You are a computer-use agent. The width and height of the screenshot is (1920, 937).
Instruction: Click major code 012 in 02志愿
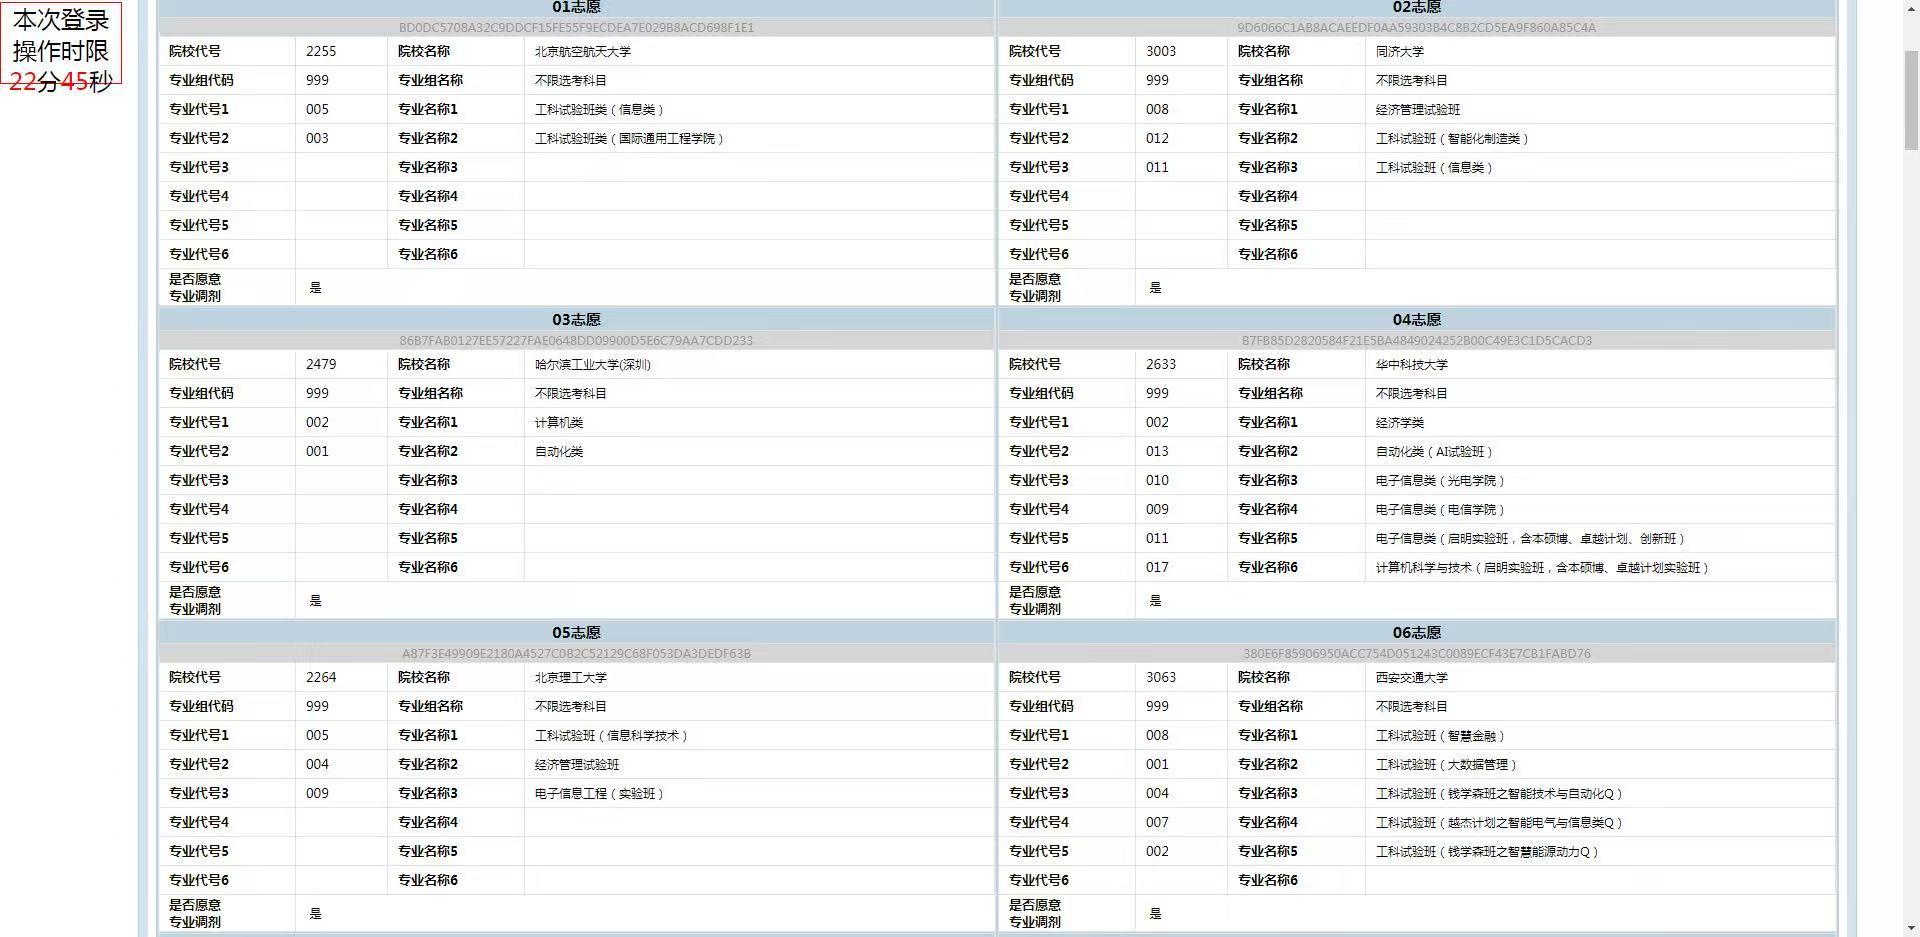point(1157,138)
